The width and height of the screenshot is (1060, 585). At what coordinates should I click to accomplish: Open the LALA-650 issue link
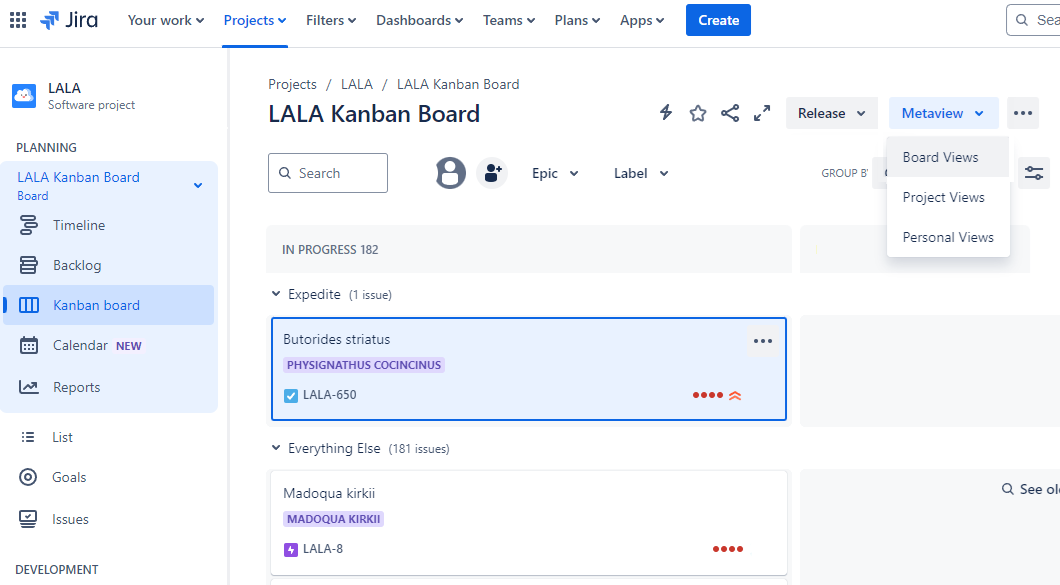(329, 395)
